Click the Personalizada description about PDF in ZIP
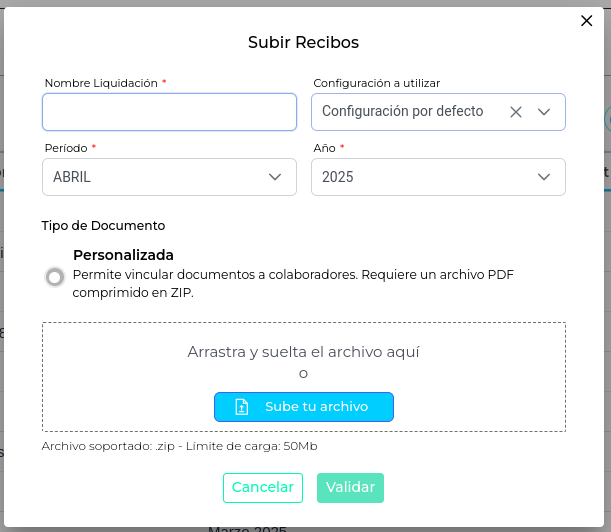 coord(293,284)
